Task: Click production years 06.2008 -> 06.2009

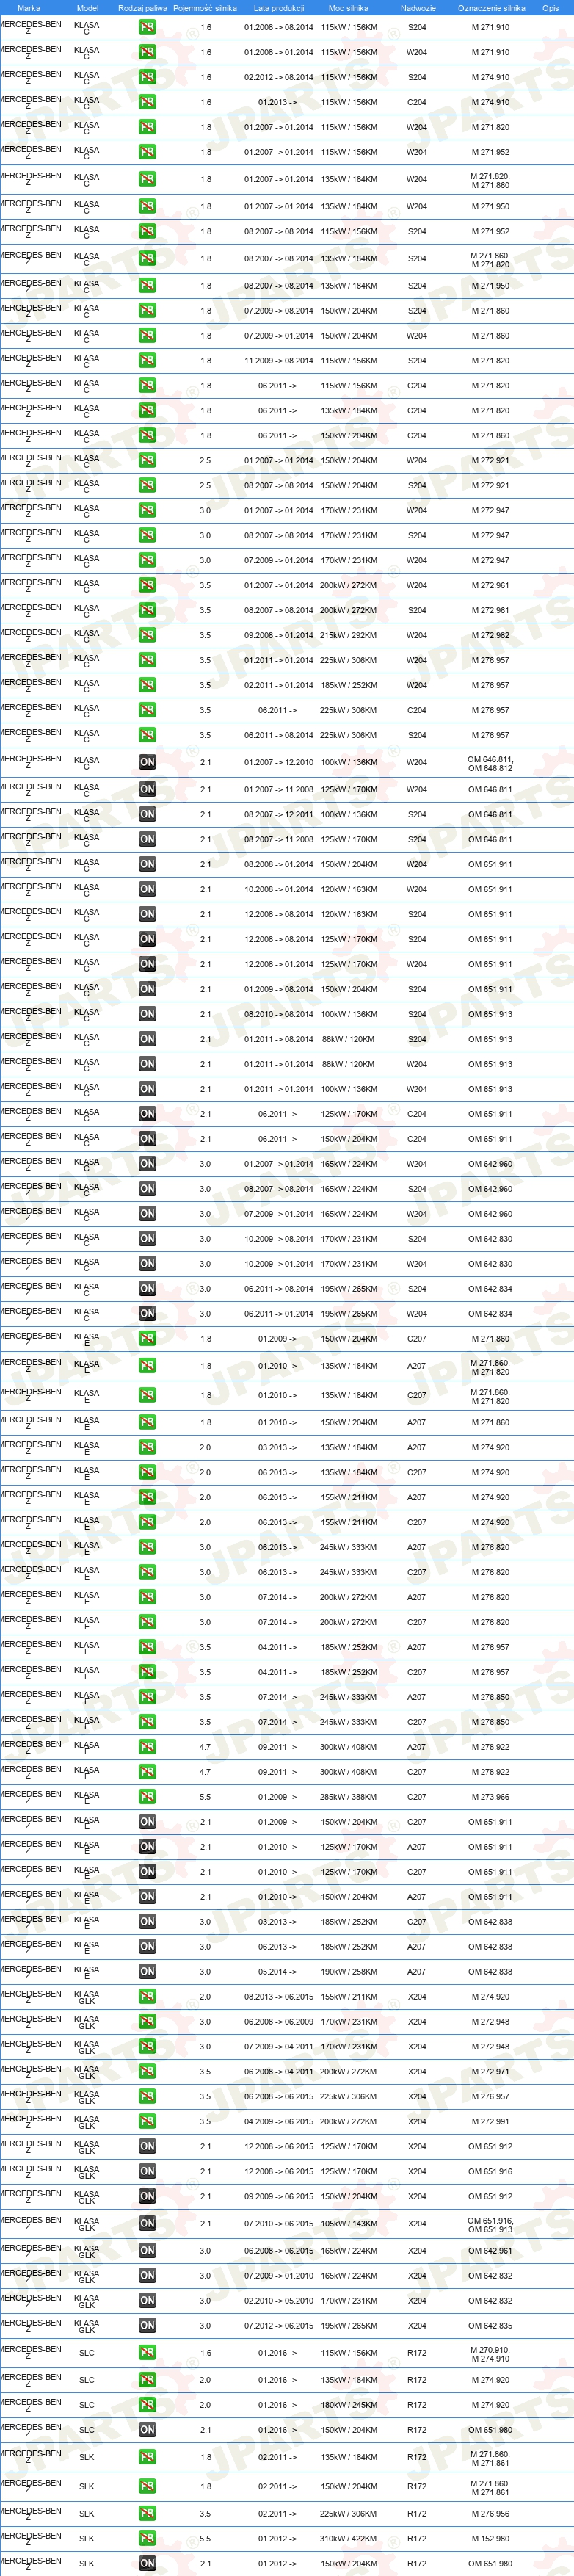Action: pos(278,2022)
